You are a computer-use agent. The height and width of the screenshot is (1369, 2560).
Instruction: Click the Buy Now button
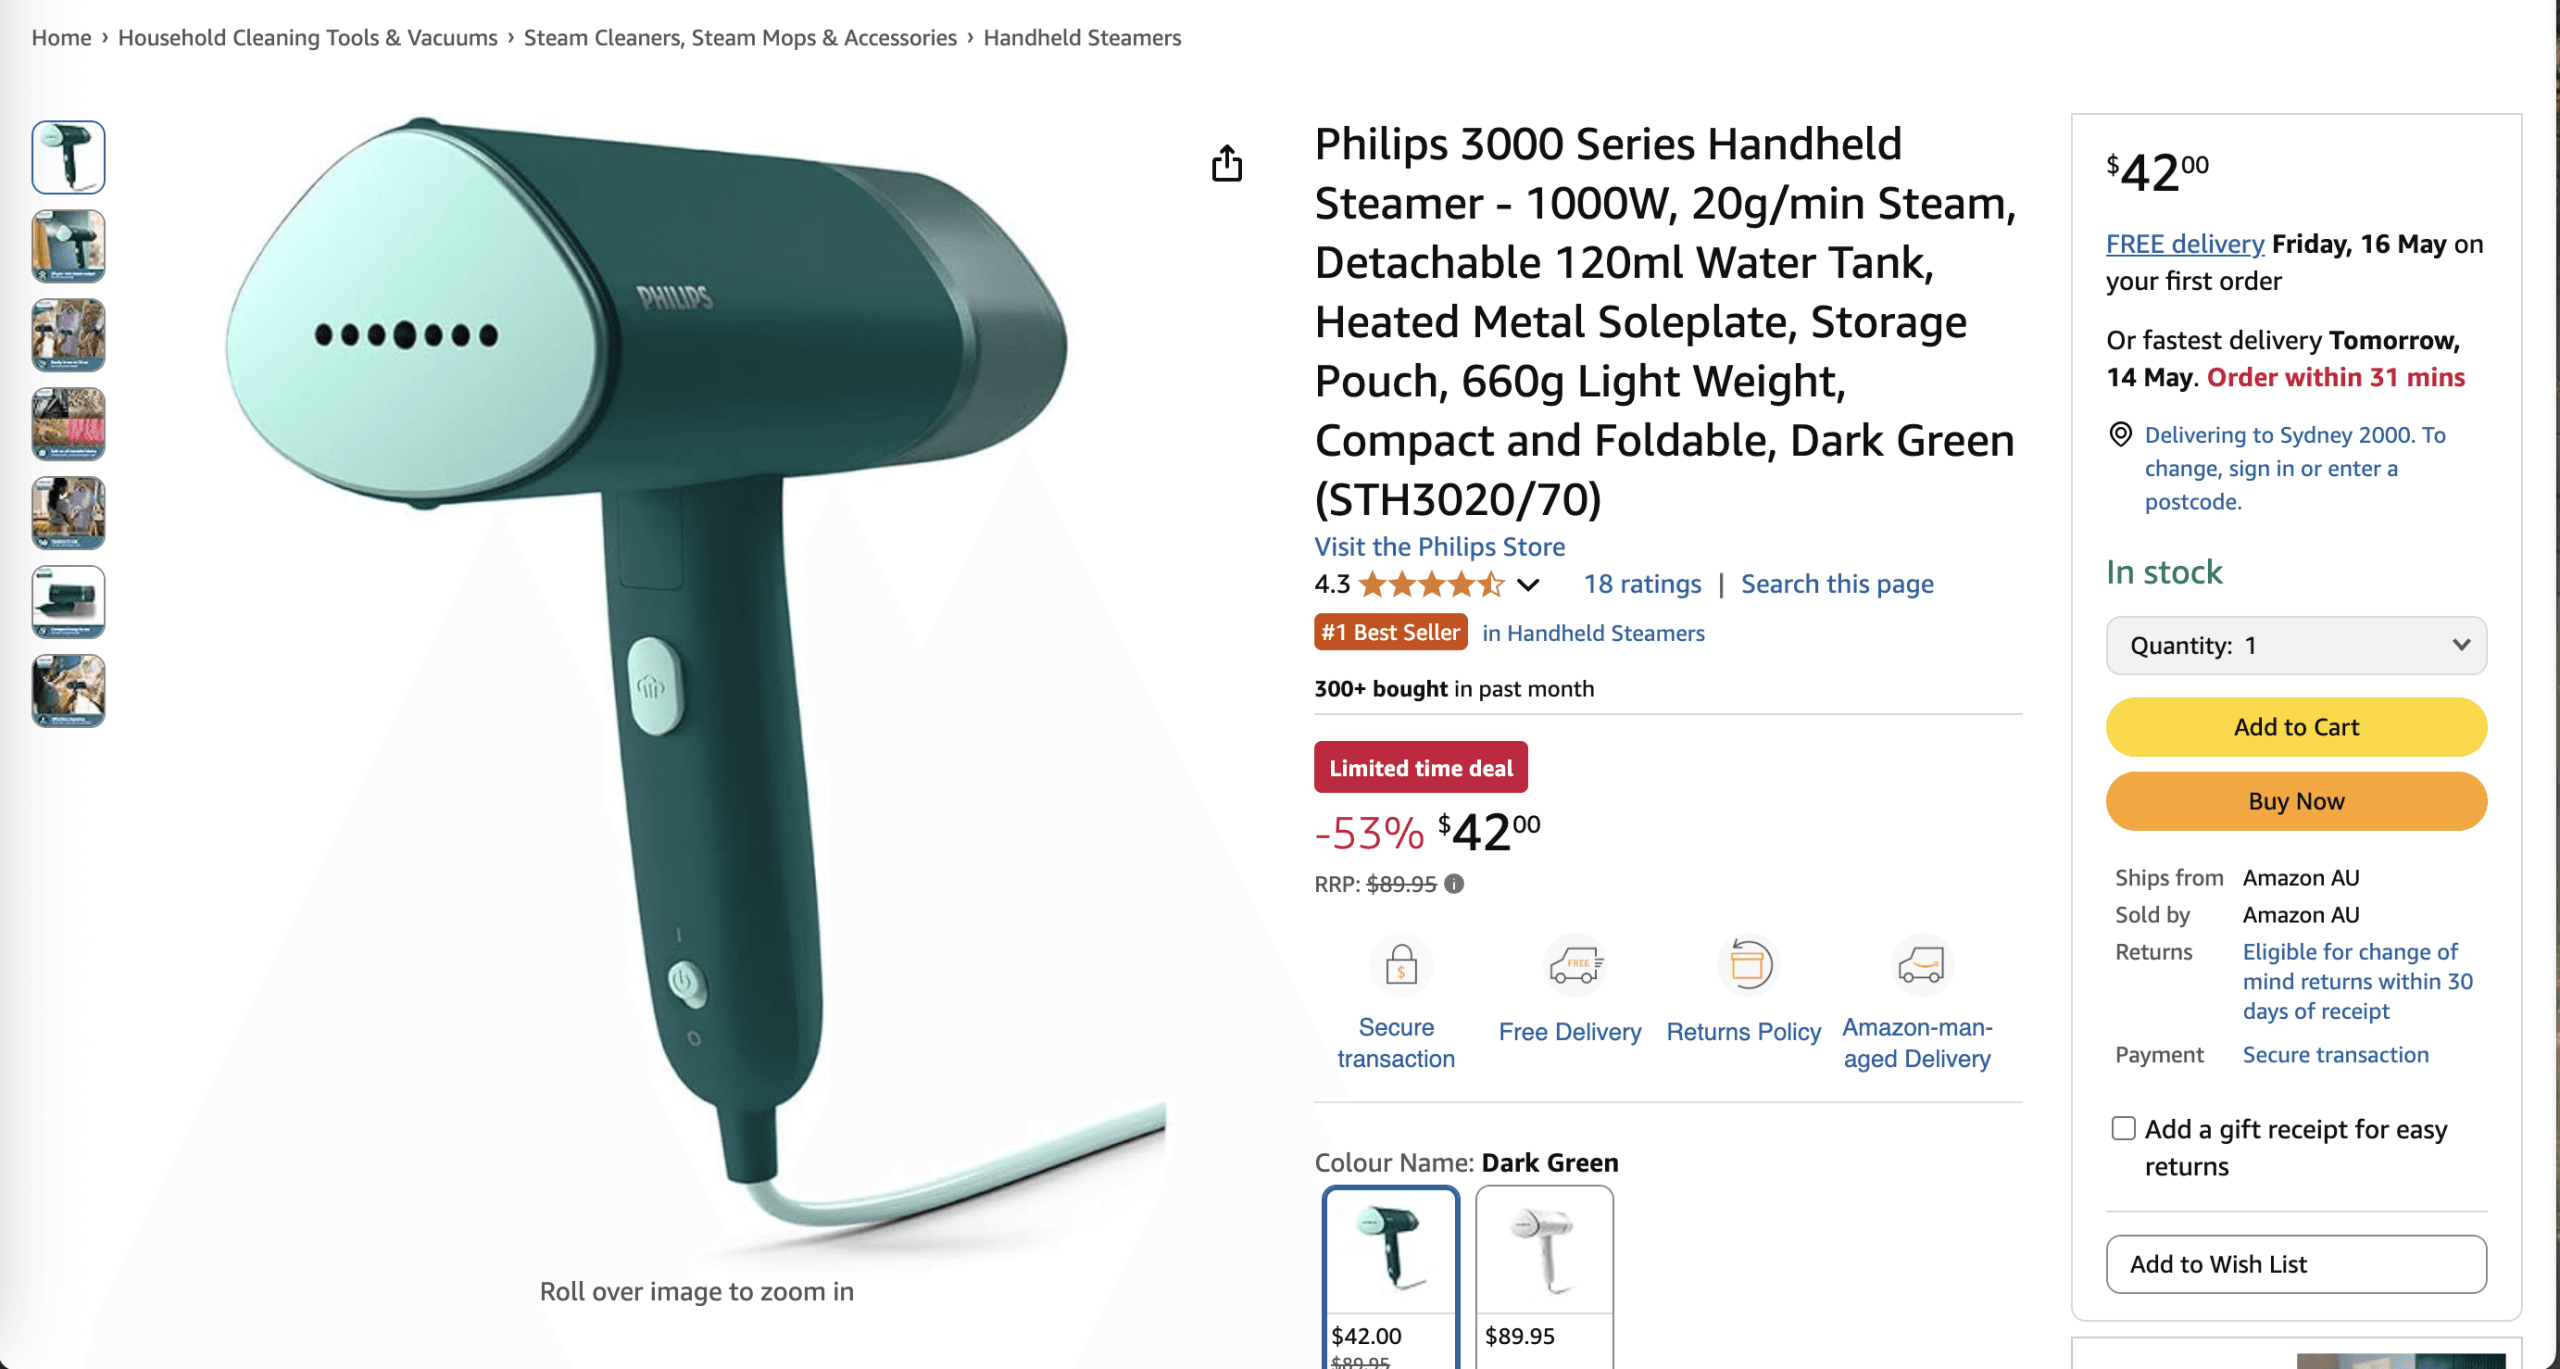tap(2296, 801)
